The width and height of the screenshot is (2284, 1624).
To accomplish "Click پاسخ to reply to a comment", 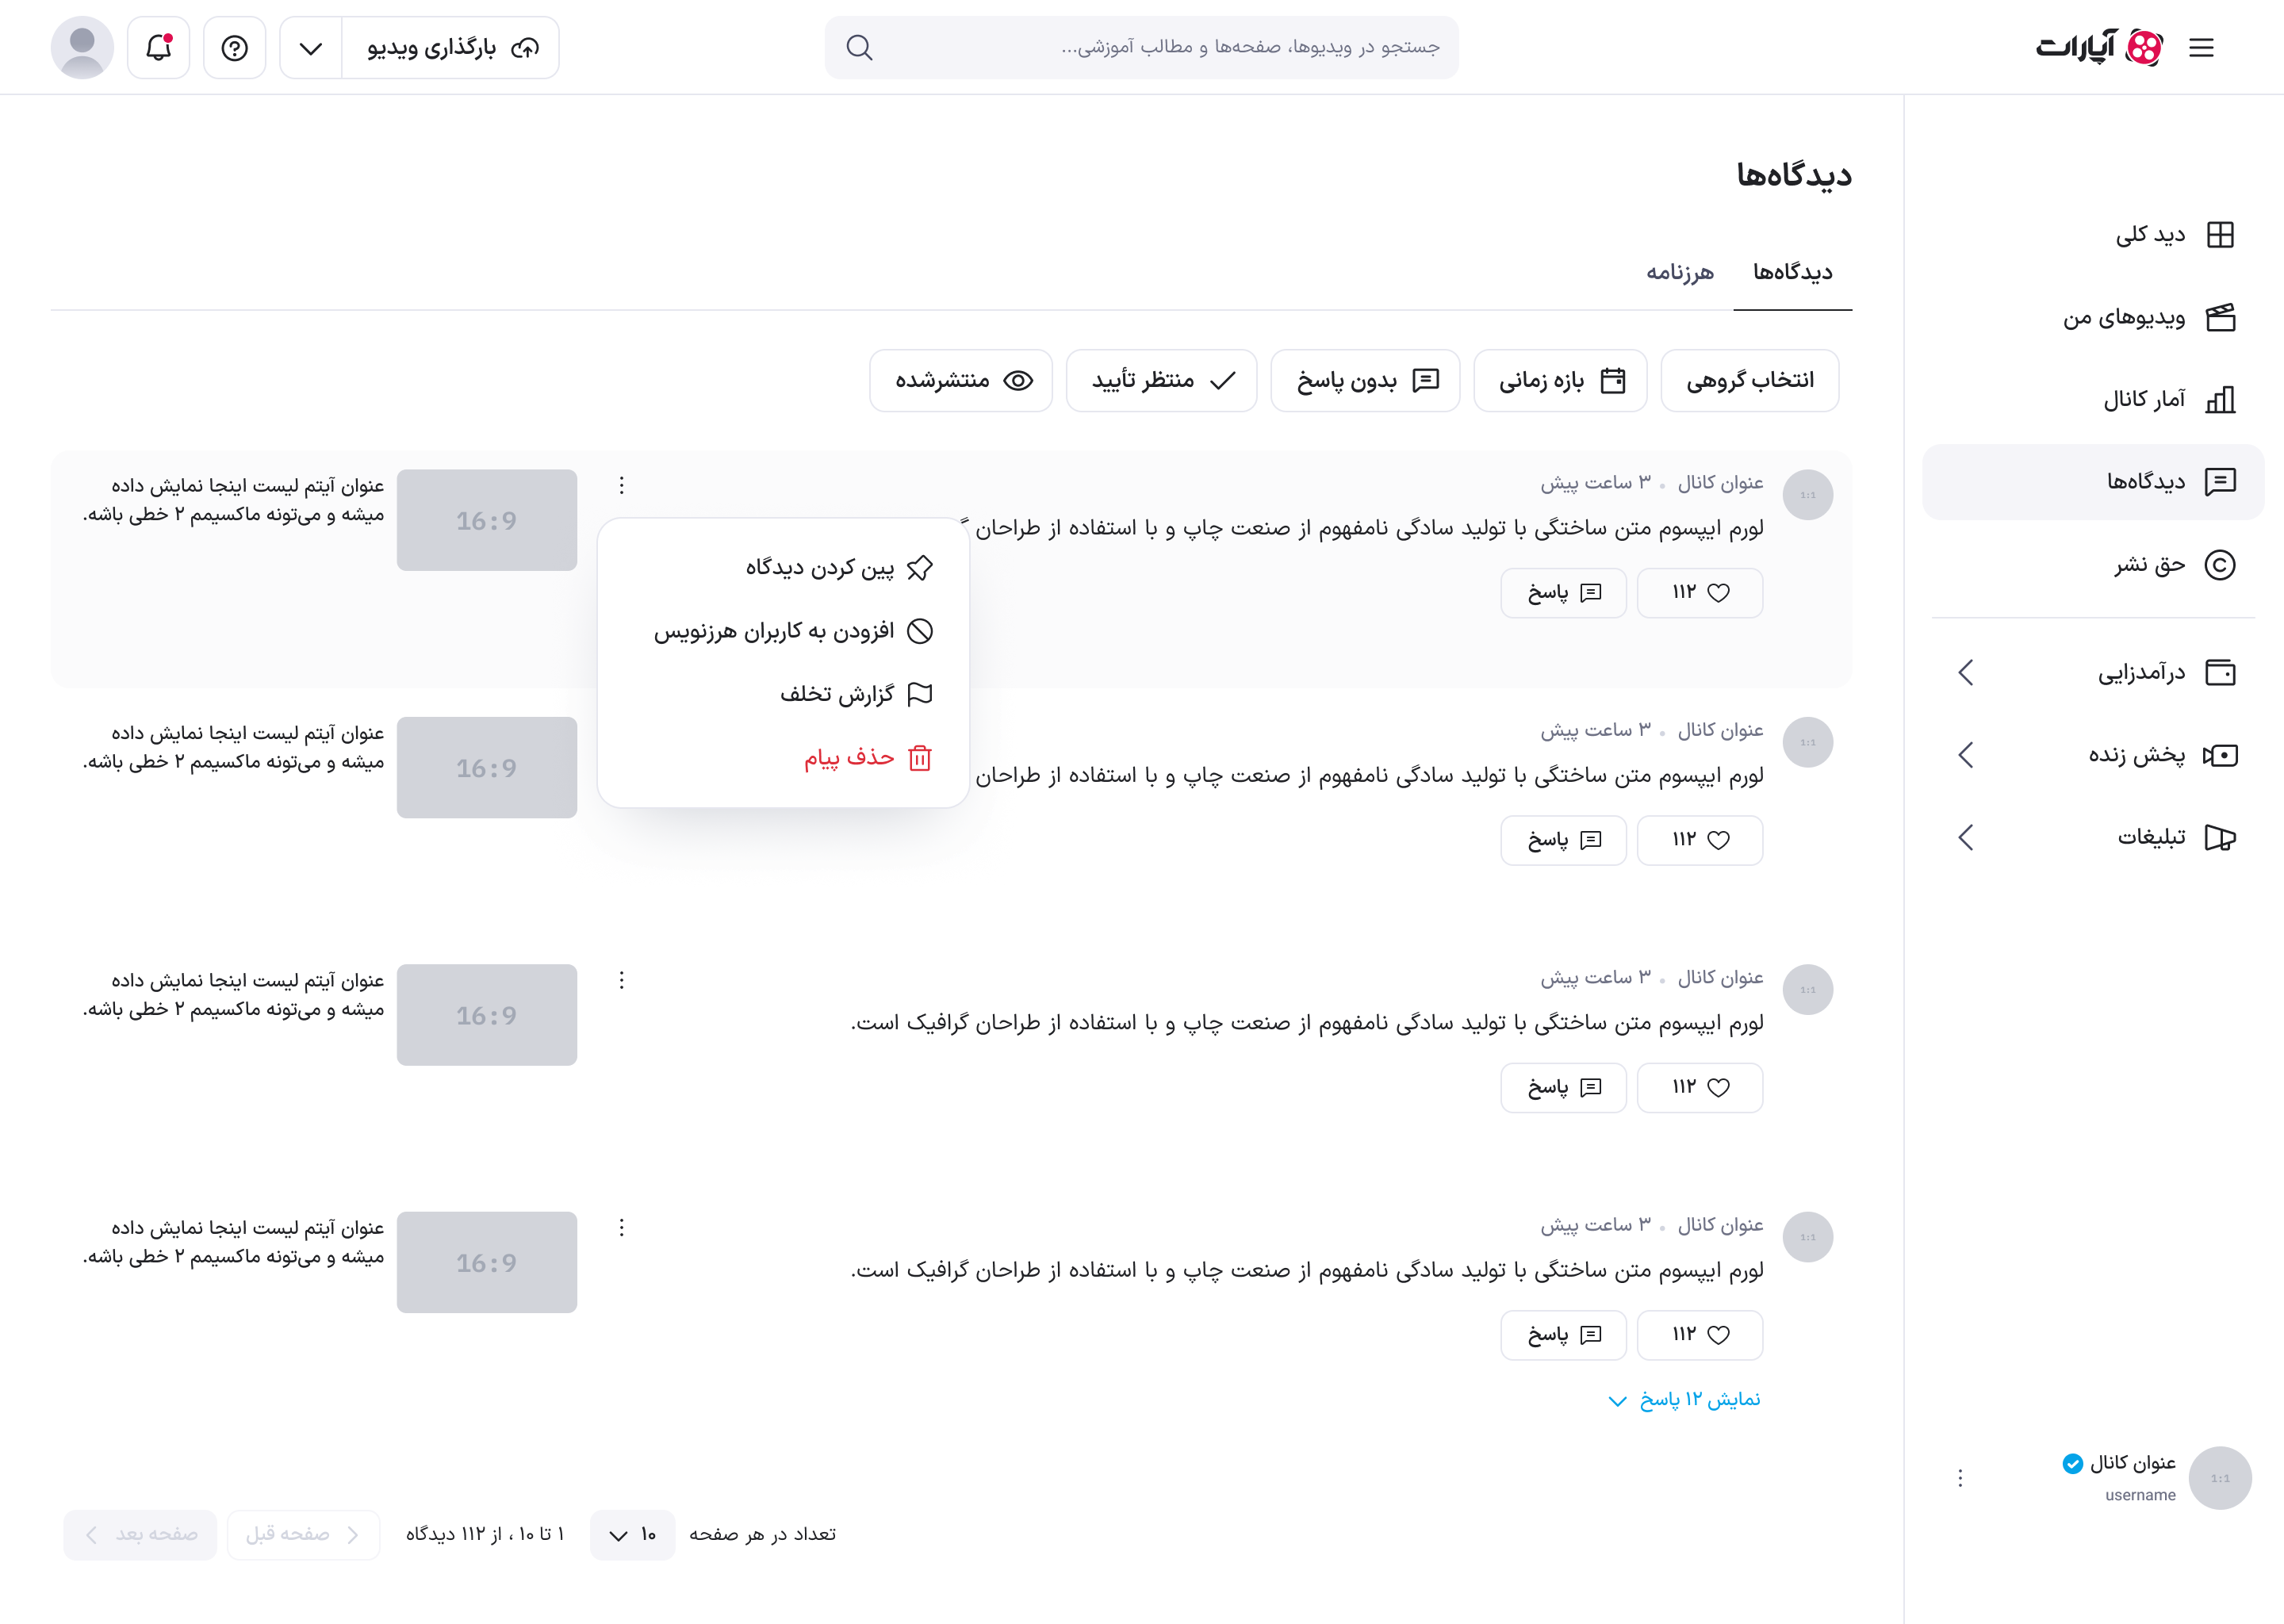I will 1563,1087.
